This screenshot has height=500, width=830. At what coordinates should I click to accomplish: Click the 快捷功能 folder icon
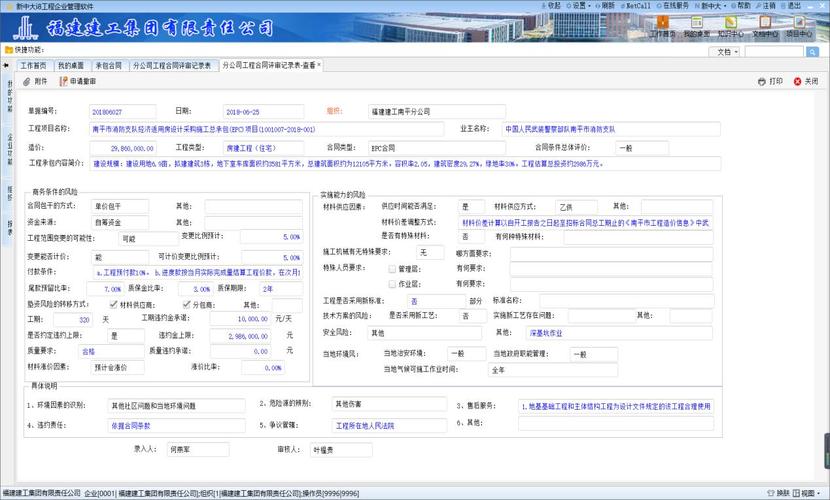[x=8, y=50]
